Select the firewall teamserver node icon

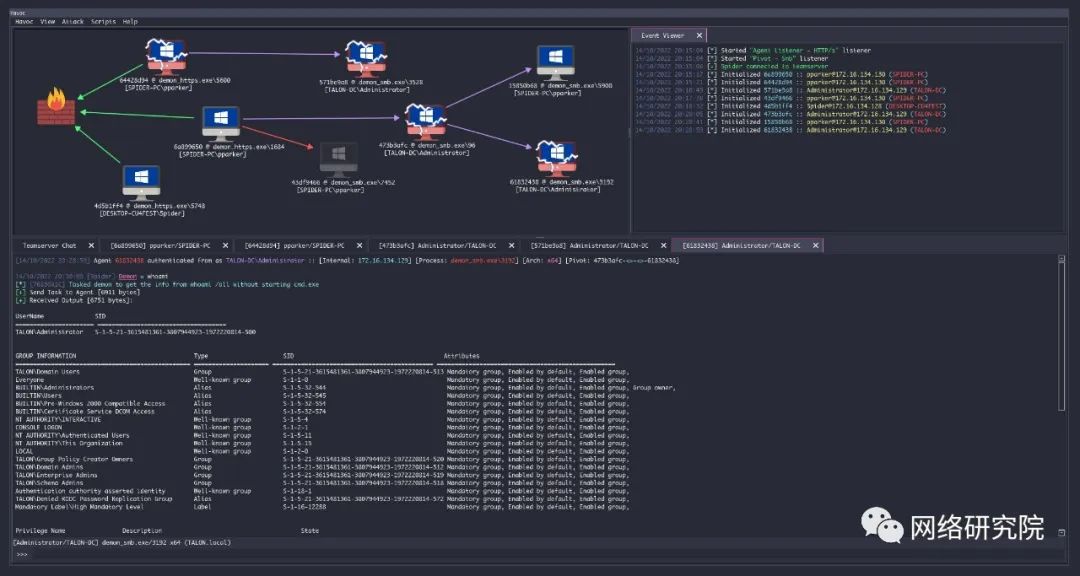tap(56, 107)
